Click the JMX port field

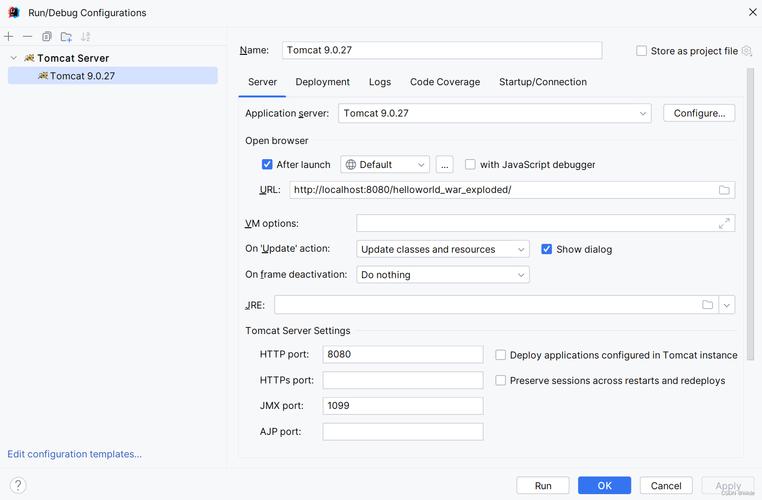click(403, 406)
